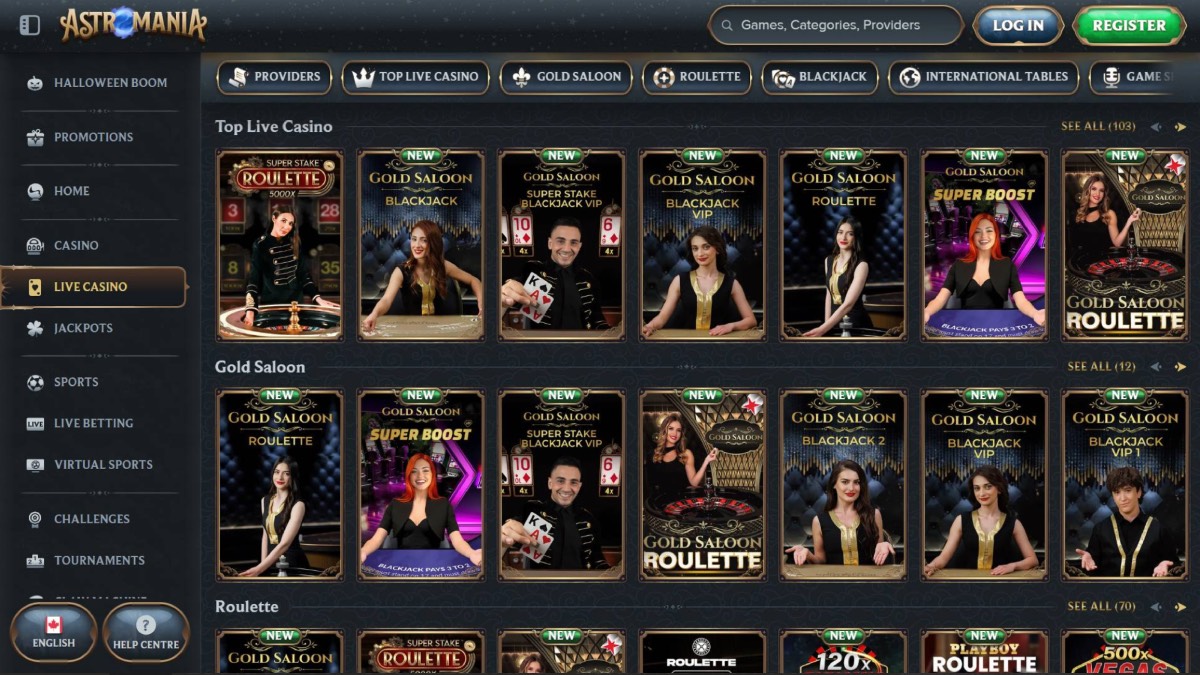This screenshot has height=675, width=1200.
Task: Open Halloween Boom pumpkin icon in sidebar
Action: 35,83
